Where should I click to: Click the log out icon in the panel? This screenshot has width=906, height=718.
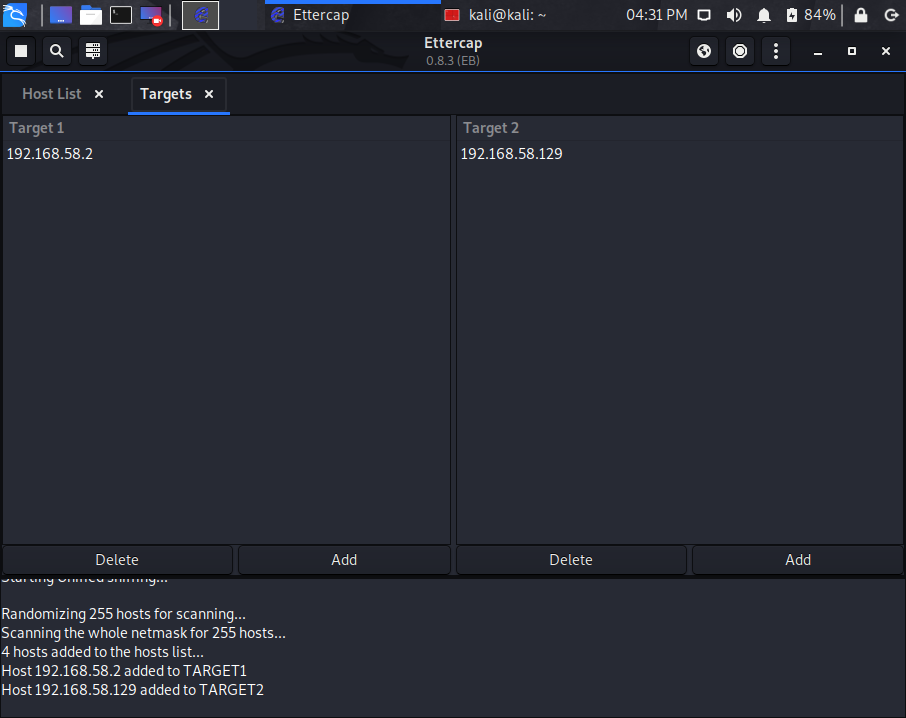[891, 15]
